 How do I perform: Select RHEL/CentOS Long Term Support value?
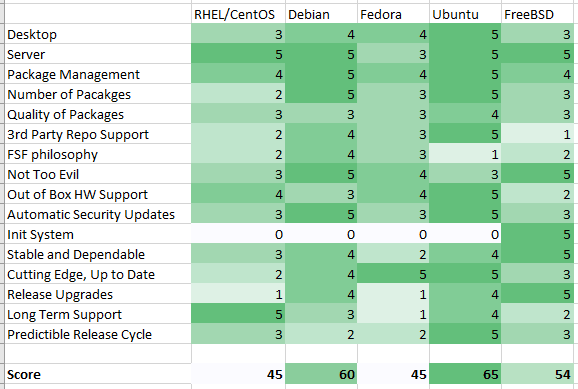coord(238,314)
